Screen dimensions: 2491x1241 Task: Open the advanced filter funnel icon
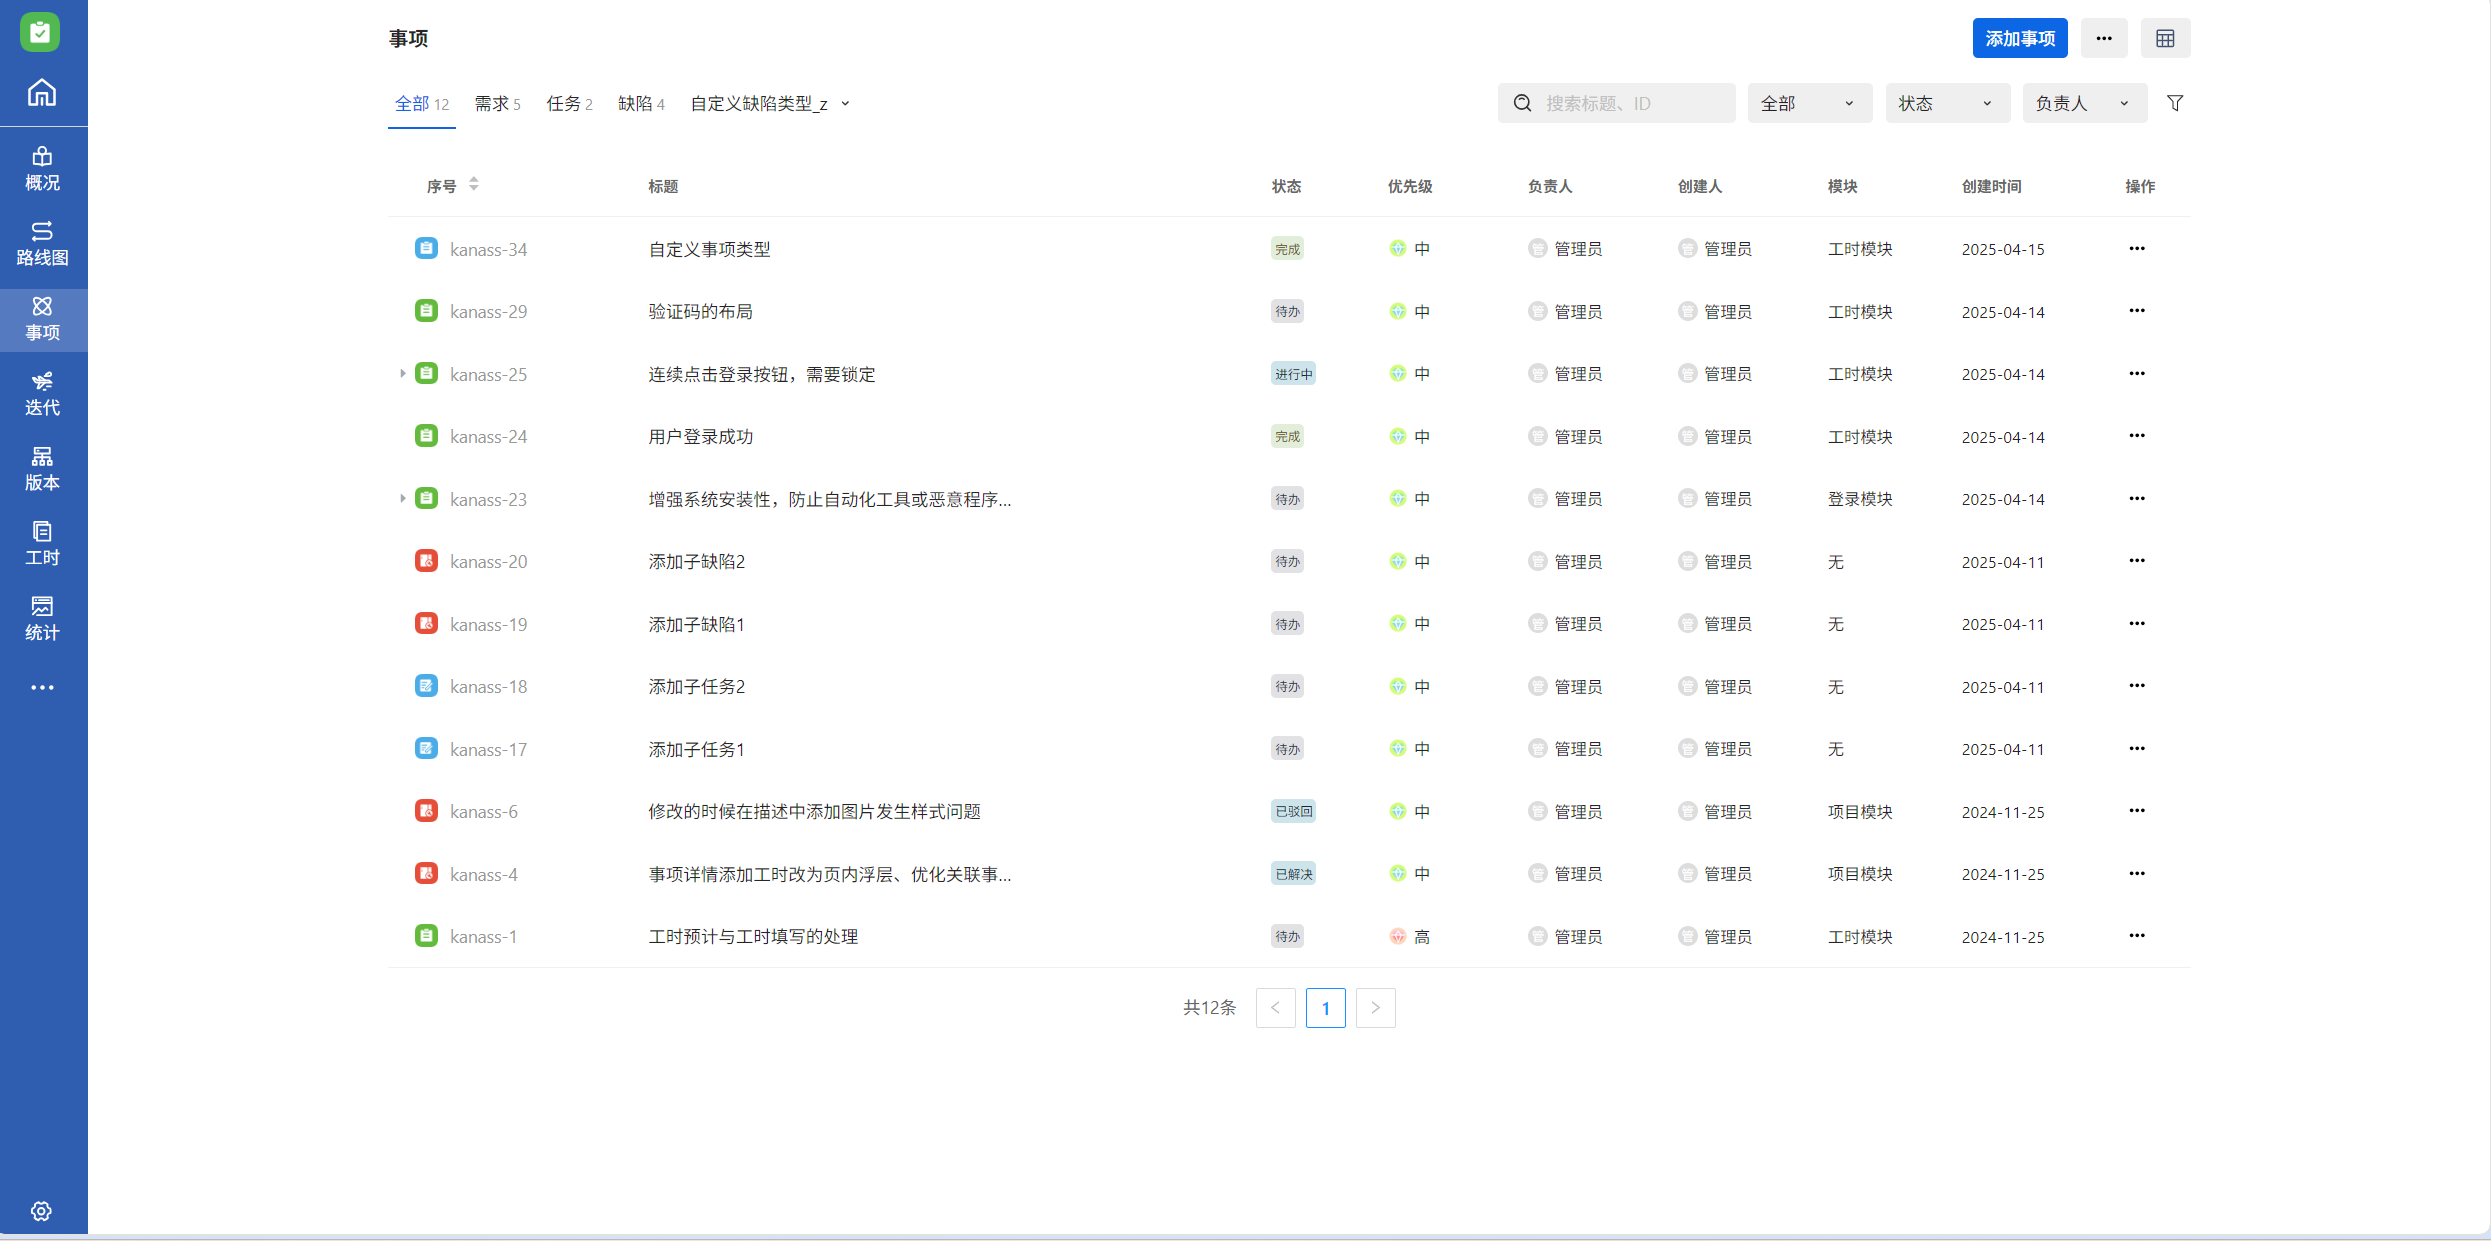[2175, 103]
